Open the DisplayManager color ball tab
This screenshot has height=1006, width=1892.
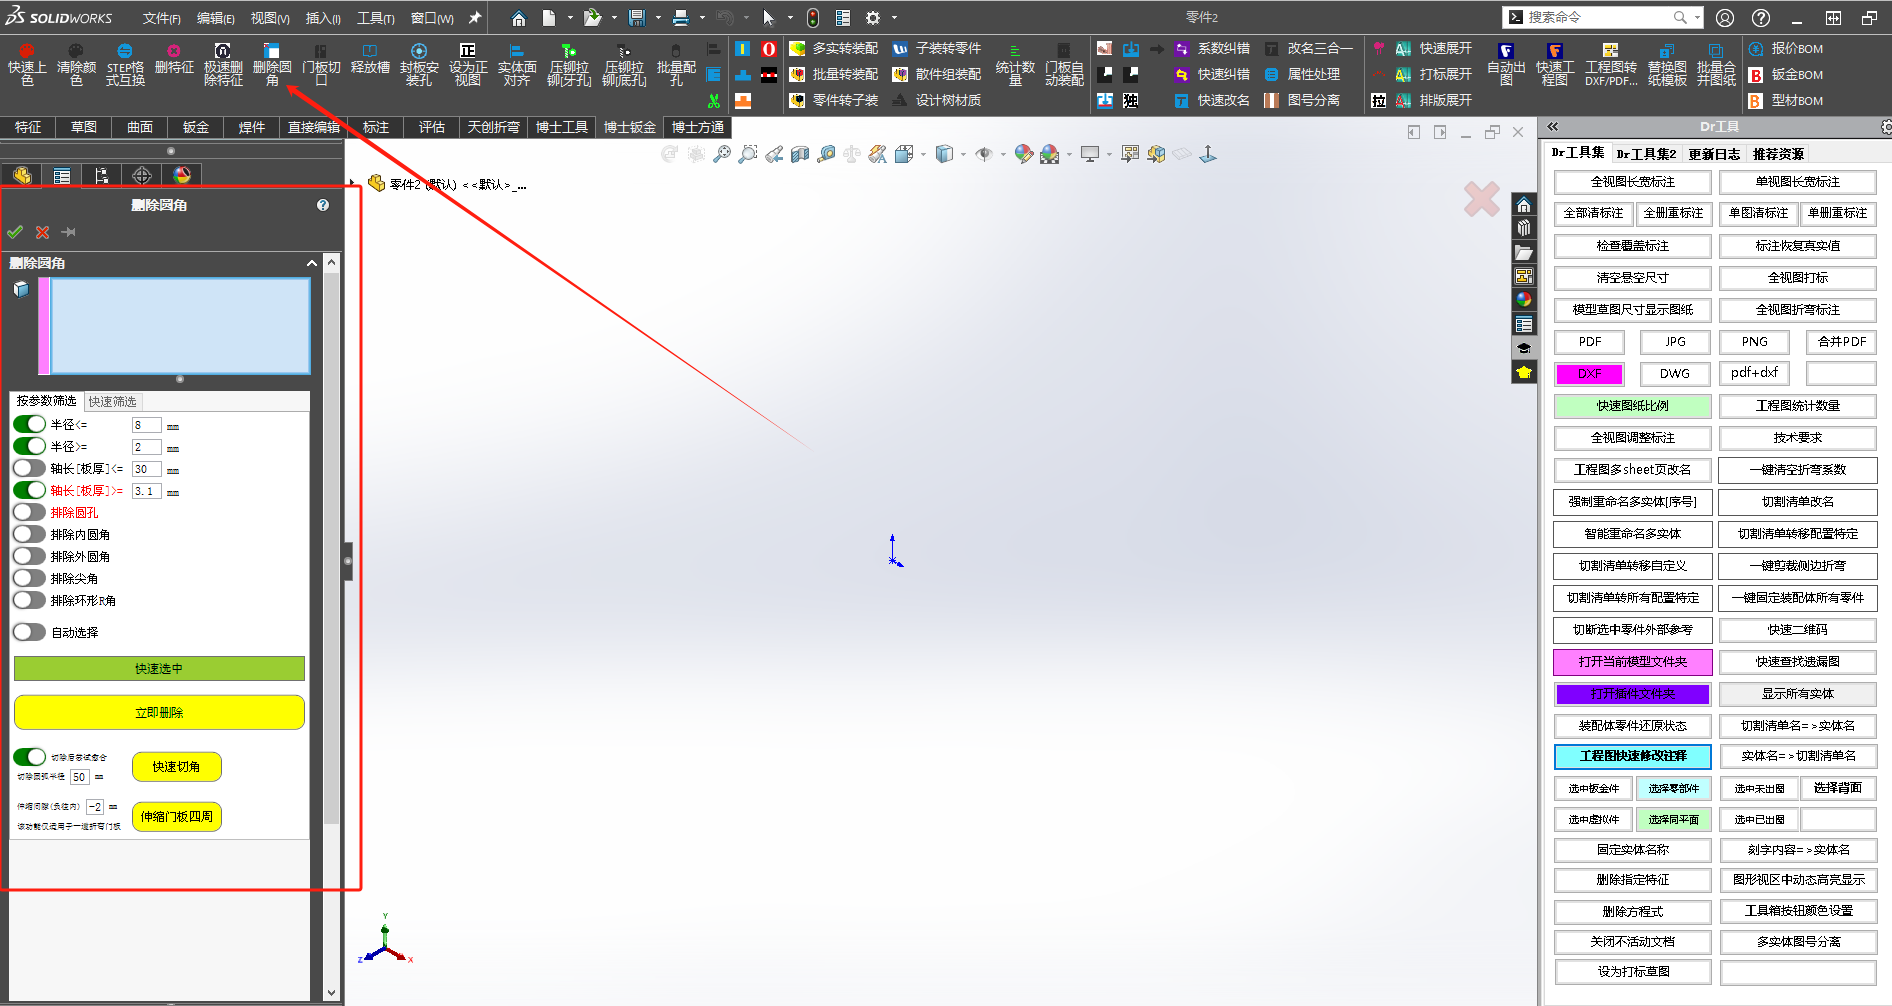coord(182,175)
